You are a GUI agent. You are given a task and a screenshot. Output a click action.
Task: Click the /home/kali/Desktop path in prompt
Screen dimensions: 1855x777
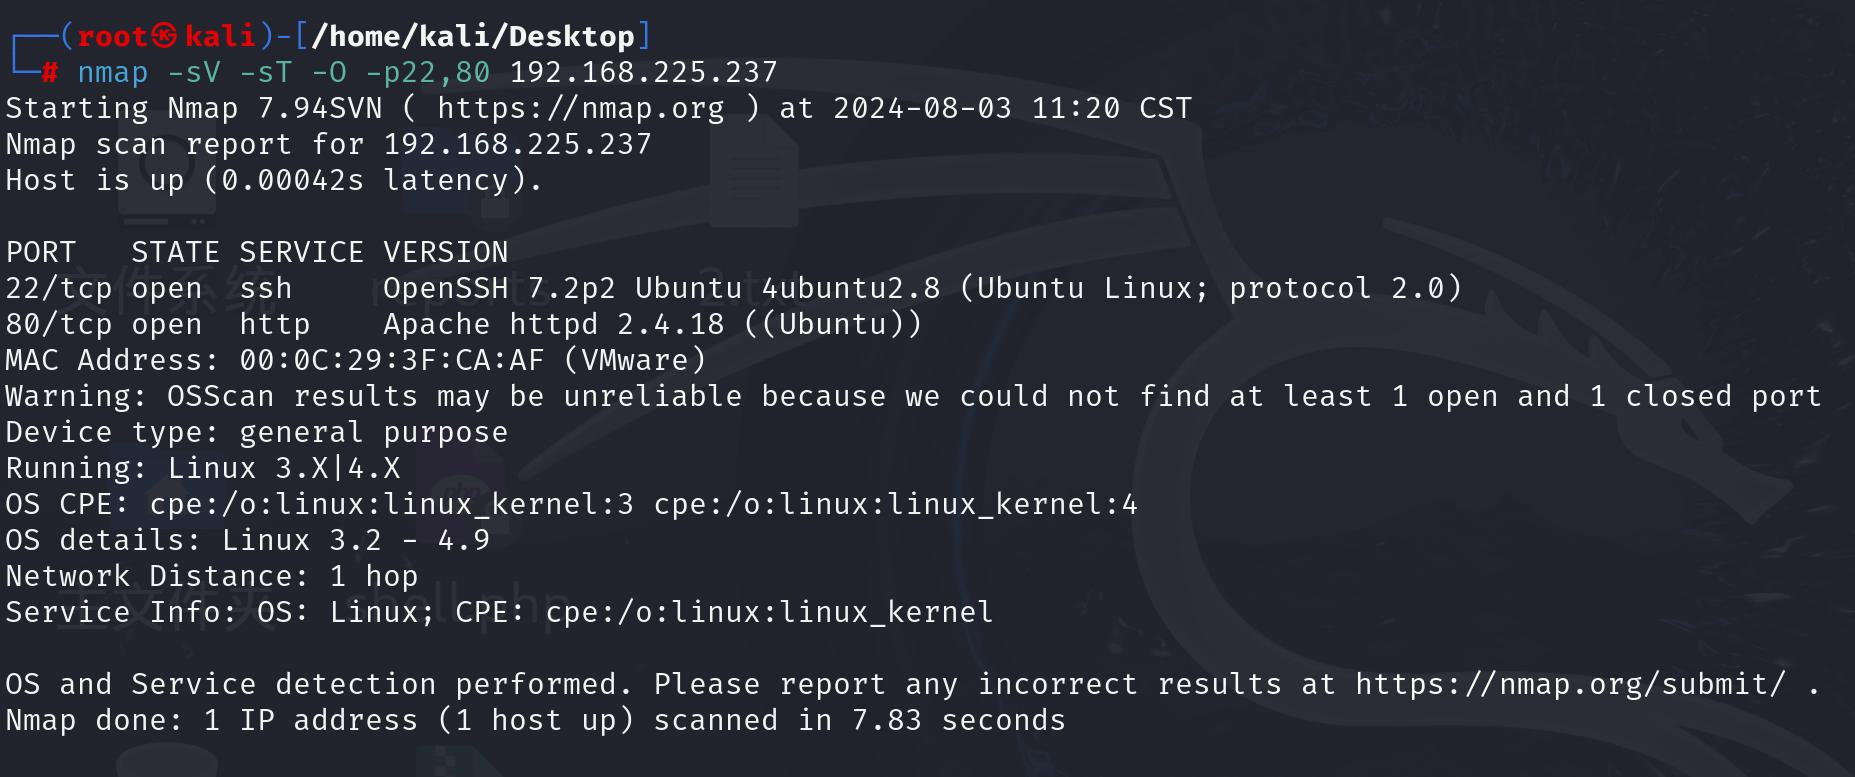[472, 36]
